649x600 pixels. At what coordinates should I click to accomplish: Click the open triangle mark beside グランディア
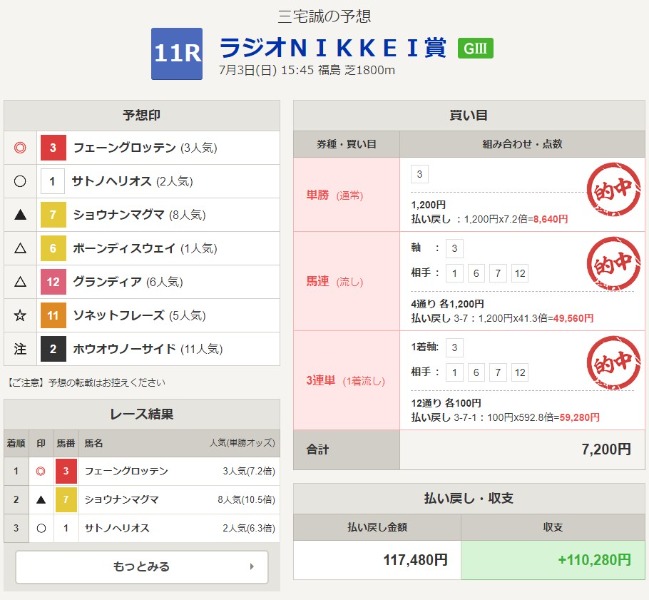[x=20, y=282]
